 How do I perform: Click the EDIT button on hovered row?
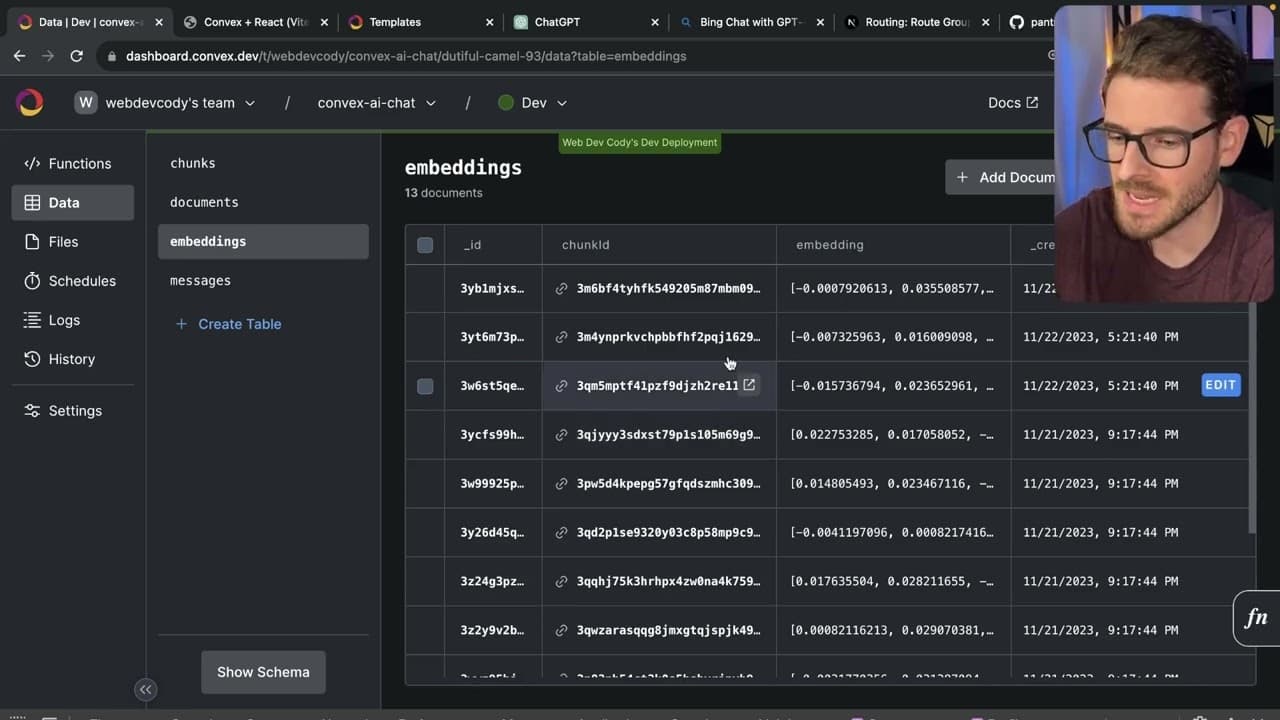coord(1221,385)
